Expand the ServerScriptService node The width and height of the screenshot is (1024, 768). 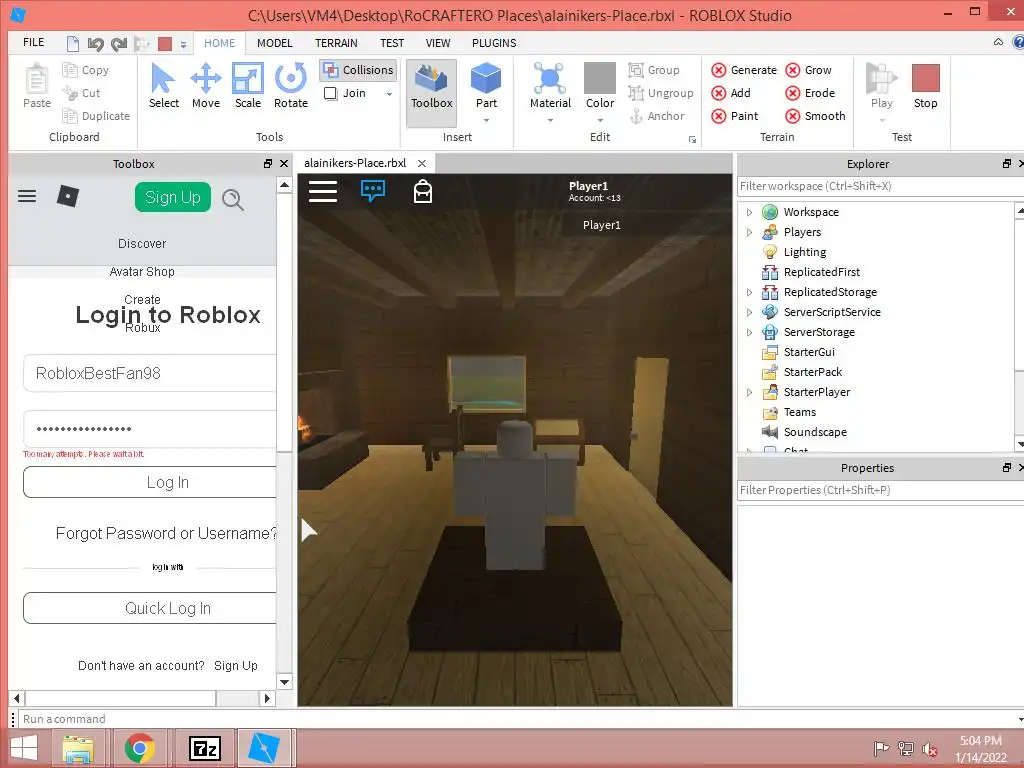click(749, 312)
